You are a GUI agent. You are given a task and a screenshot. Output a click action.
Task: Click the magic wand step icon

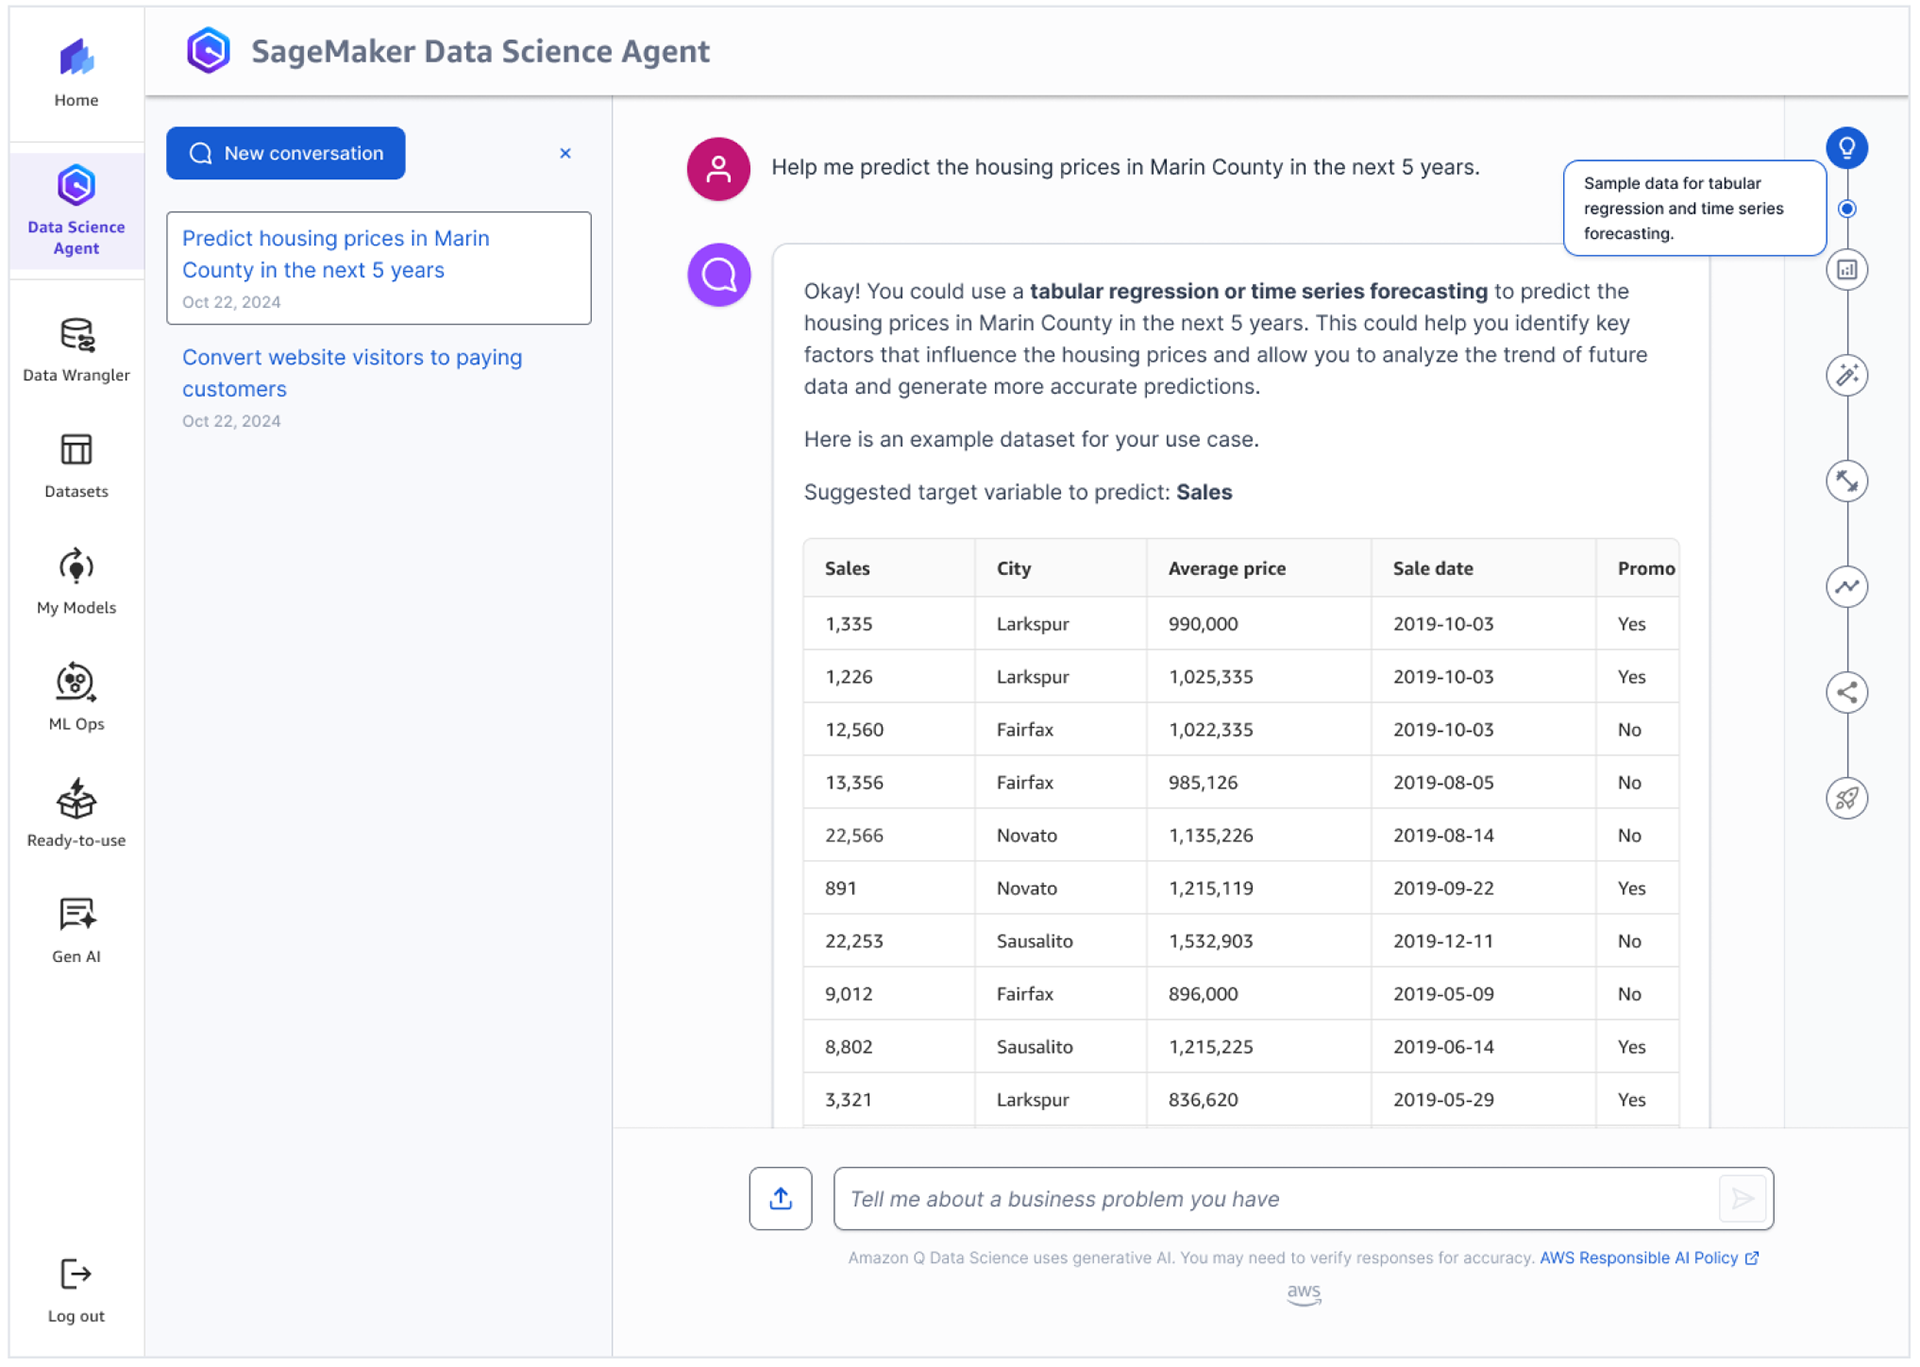[x=1846, y=376]
